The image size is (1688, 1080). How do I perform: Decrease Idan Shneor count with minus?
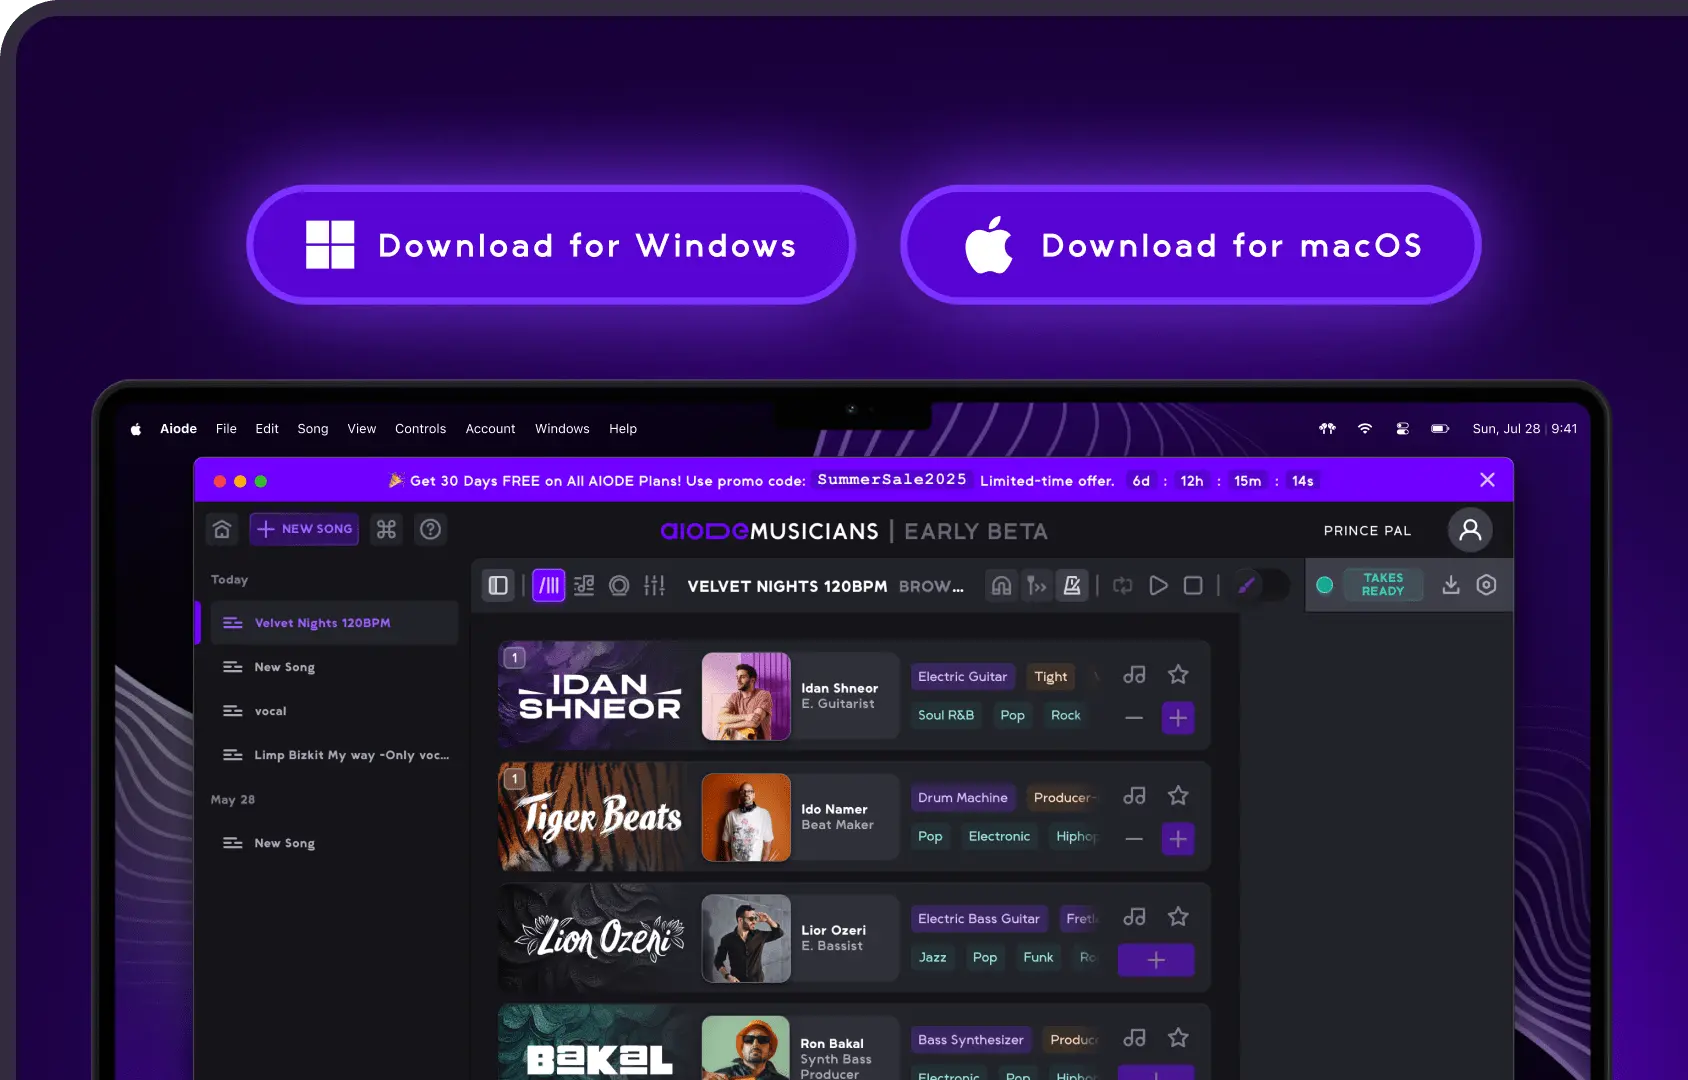(1134, 718)
